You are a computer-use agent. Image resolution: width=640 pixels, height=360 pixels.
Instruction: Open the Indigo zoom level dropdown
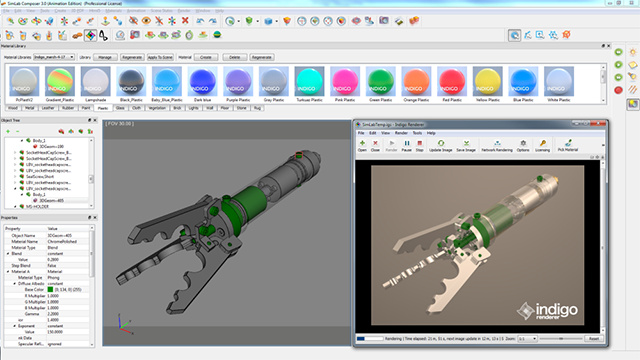527,339
